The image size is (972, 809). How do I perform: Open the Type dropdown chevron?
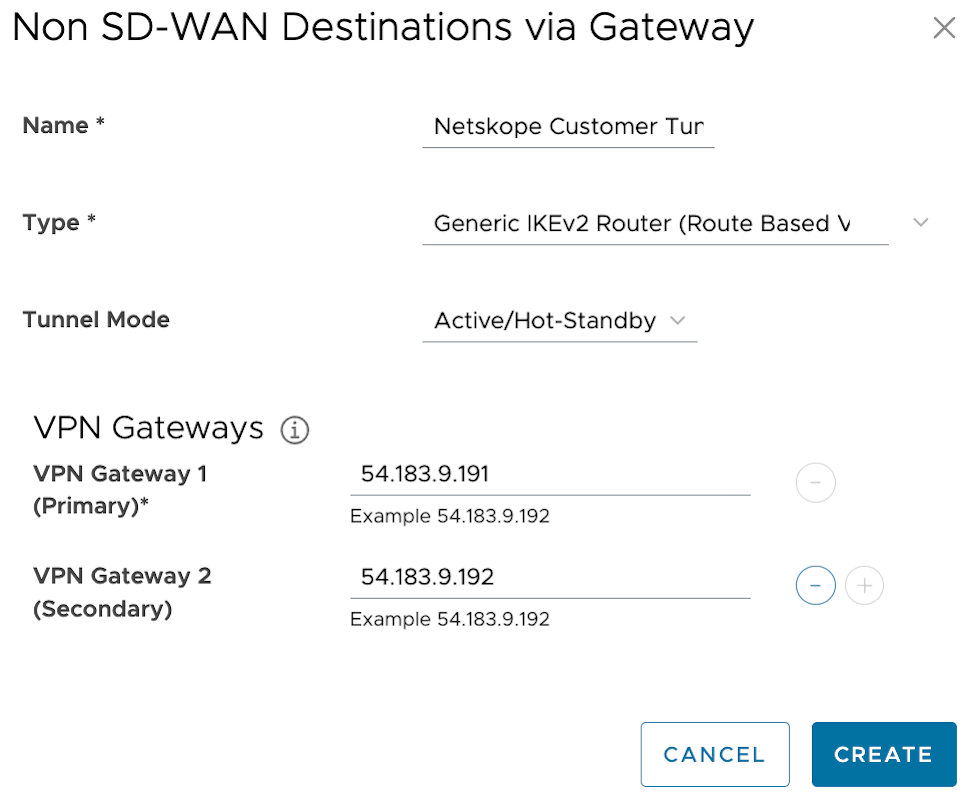(920, 222)
